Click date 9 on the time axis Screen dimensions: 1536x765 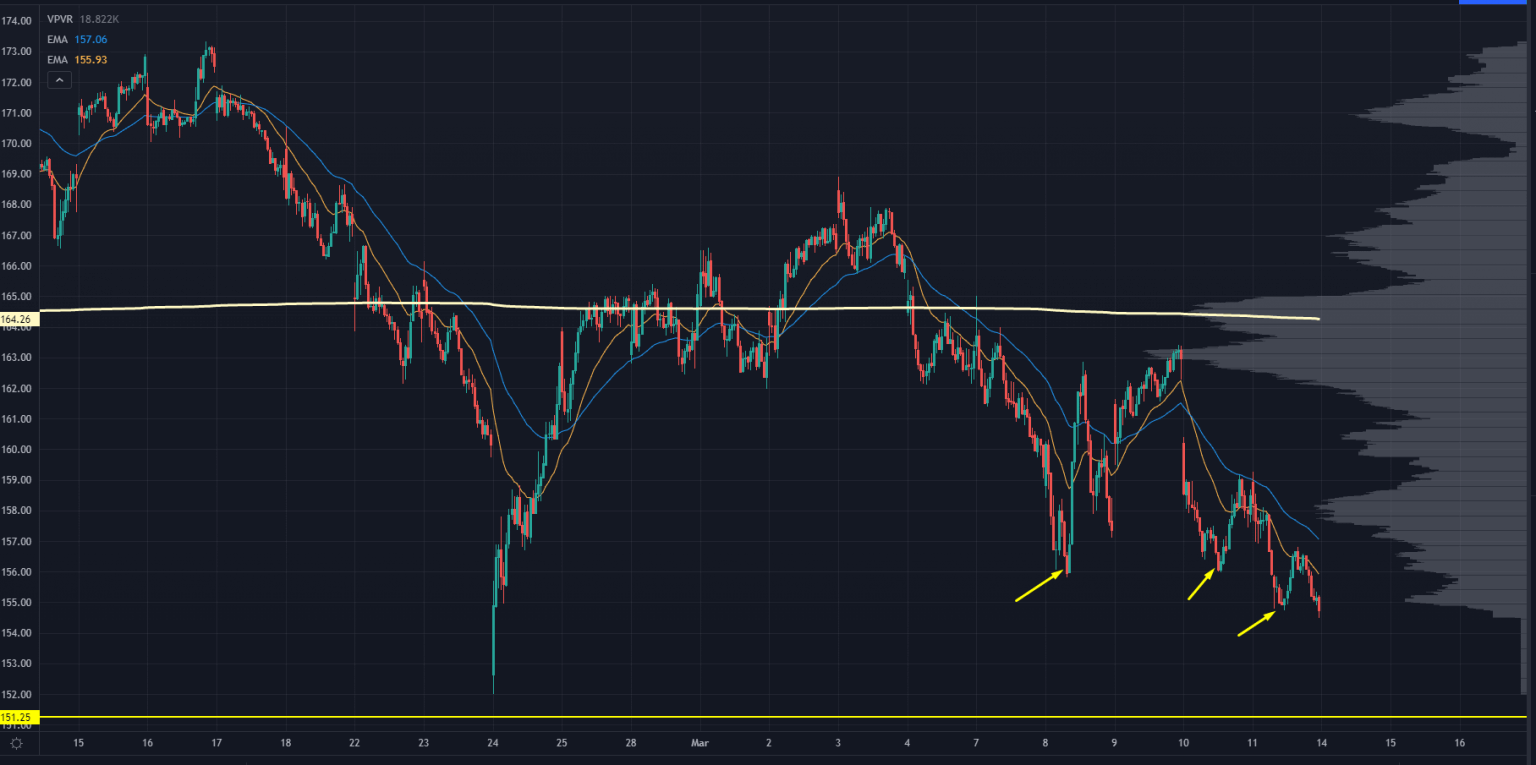[x=1114, y=743]
